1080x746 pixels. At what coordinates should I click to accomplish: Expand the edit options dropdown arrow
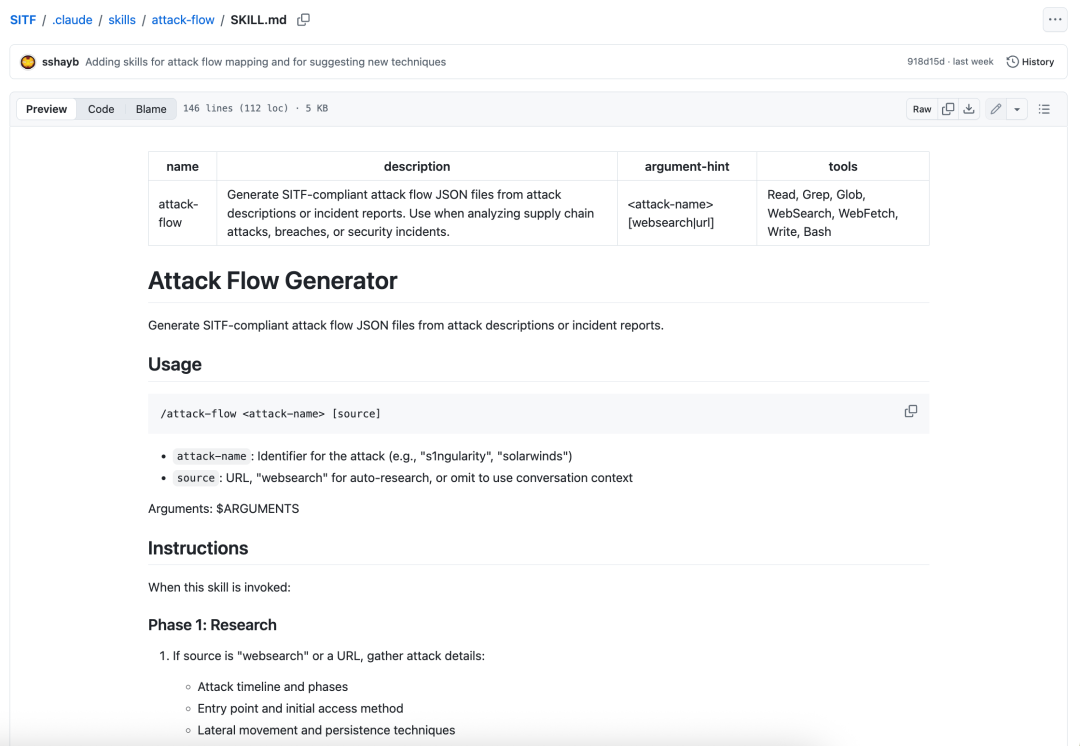1017,109
